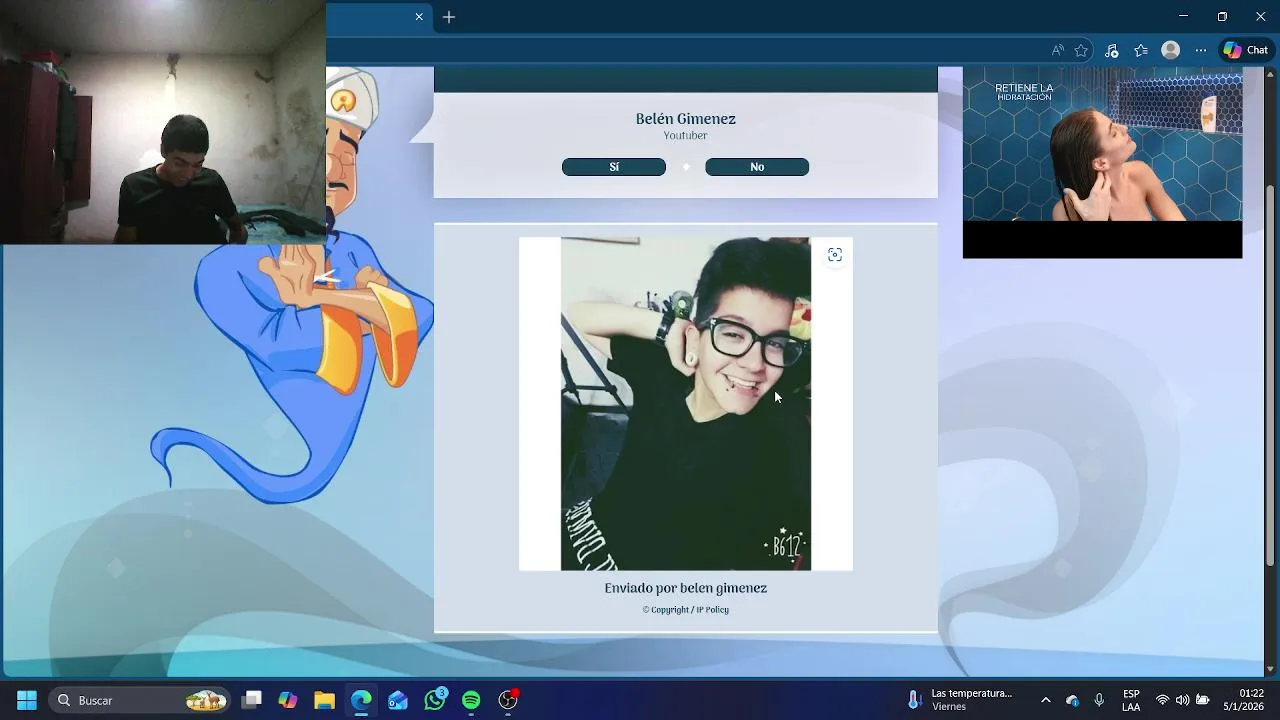The height and width of the screenshot is (720, 1280).
Task: Open the media control music icon
Action: [1112, 50]
